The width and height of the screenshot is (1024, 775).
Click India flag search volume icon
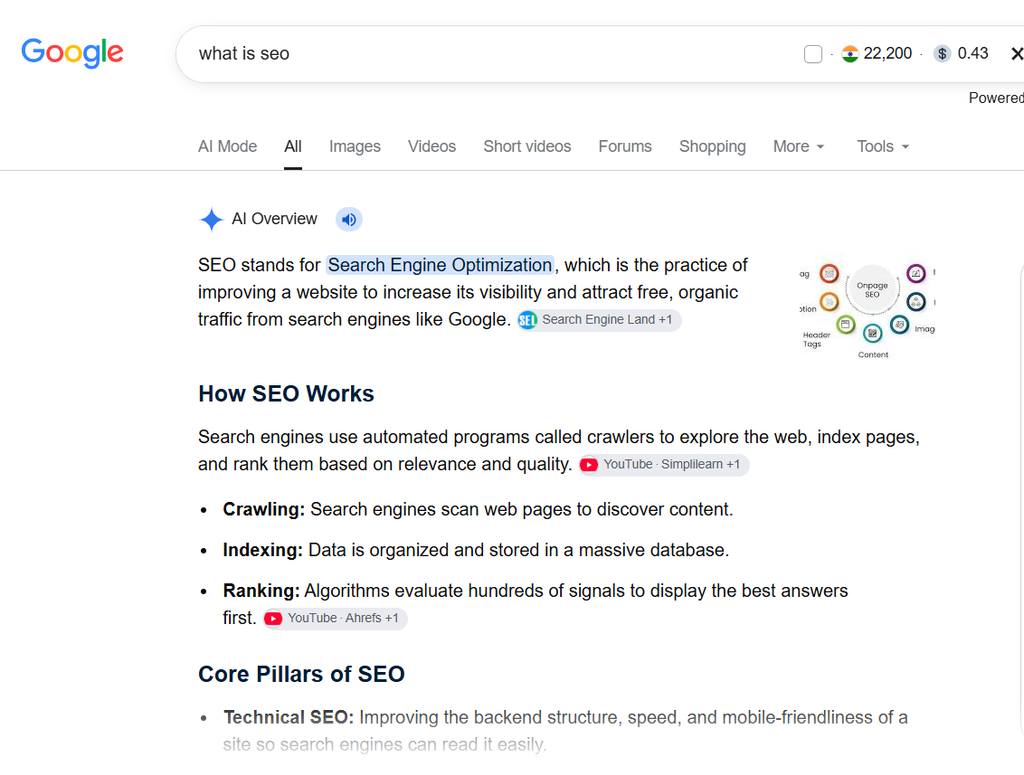pos(850,54)
